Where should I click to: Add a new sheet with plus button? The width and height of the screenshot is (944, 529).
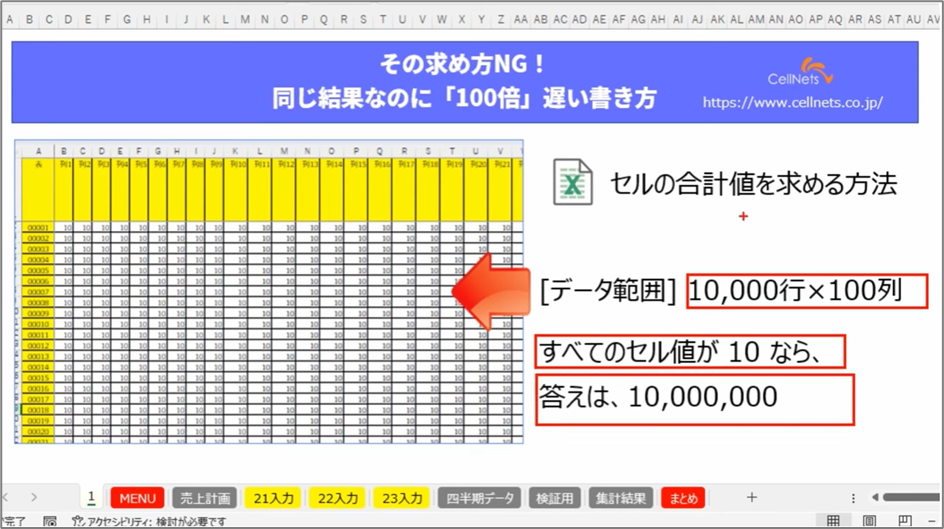[x=752, y=498]
